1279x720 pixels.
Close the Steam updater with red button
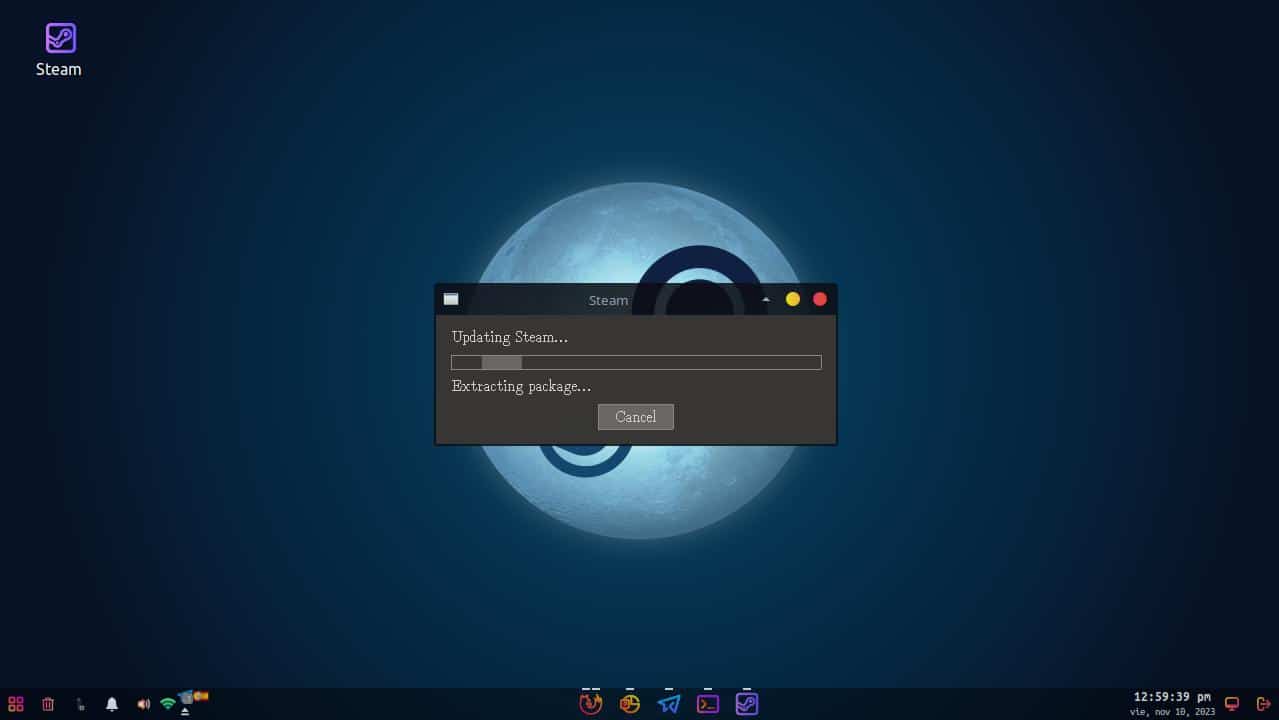point(820,299)
